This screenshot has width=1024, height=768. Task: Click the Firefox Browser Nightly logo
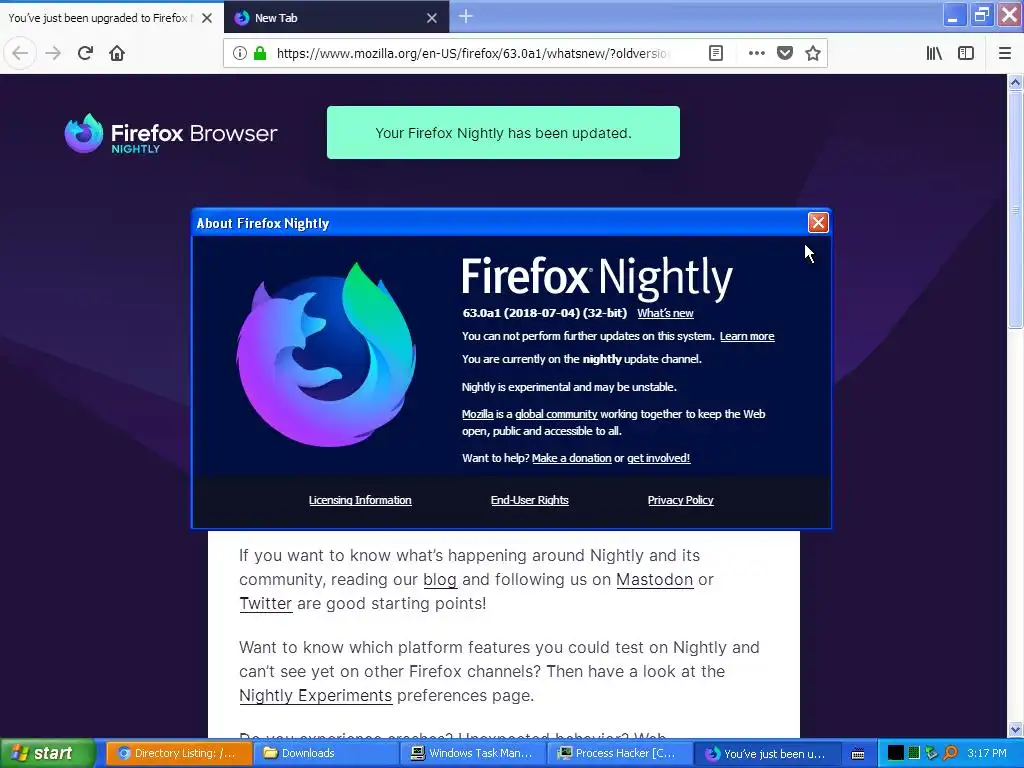(171, 134)
